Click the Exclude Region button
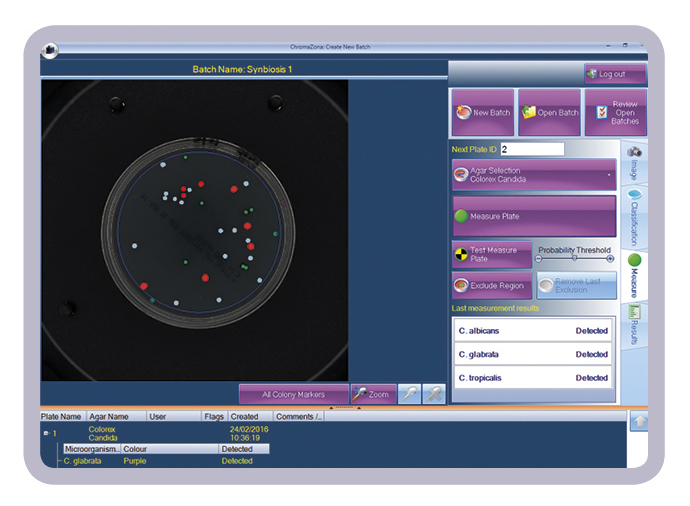 [491, 286]
